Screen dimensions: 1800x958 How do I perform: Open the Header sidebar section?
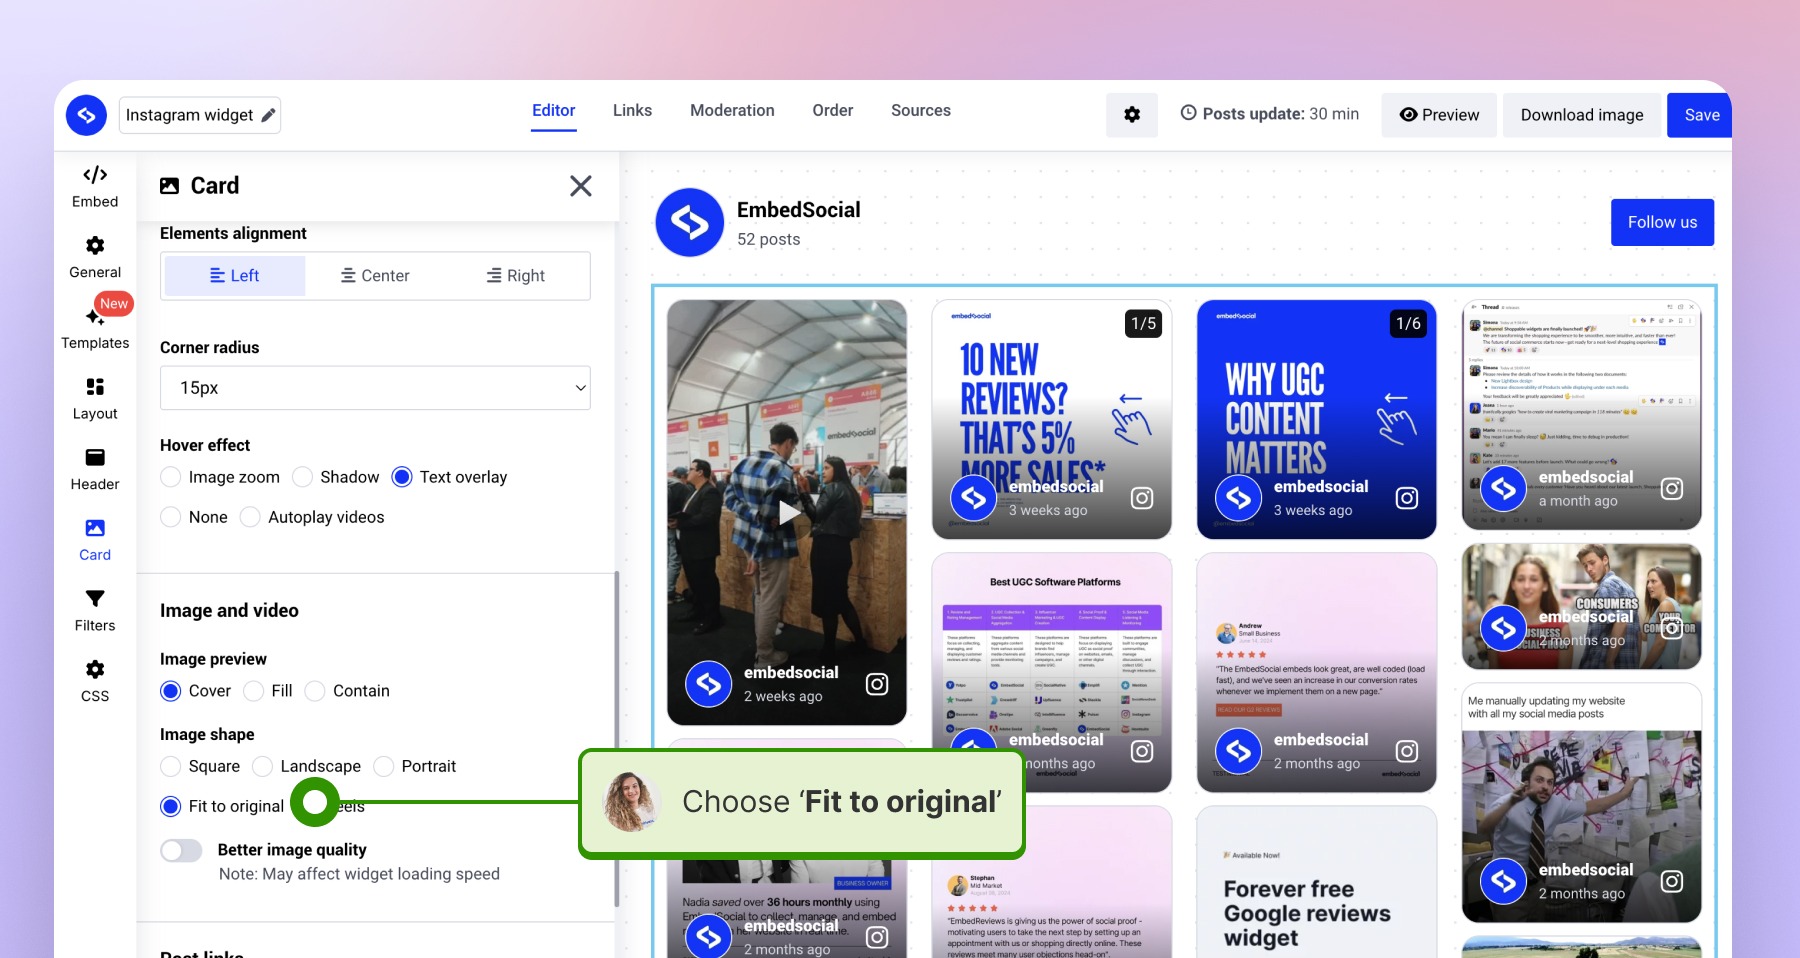coord(95,470)
